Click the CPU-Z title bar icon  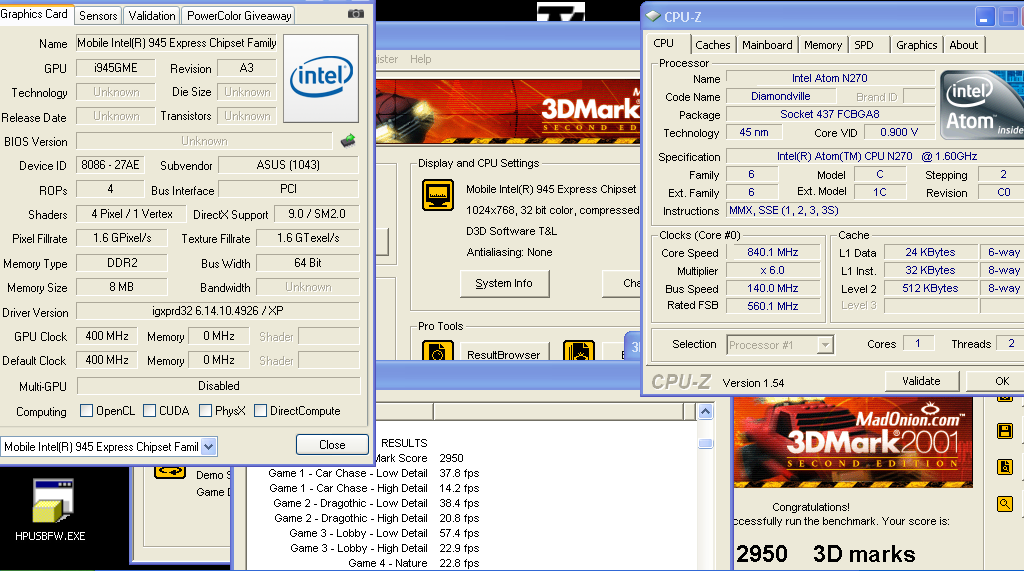653,16
